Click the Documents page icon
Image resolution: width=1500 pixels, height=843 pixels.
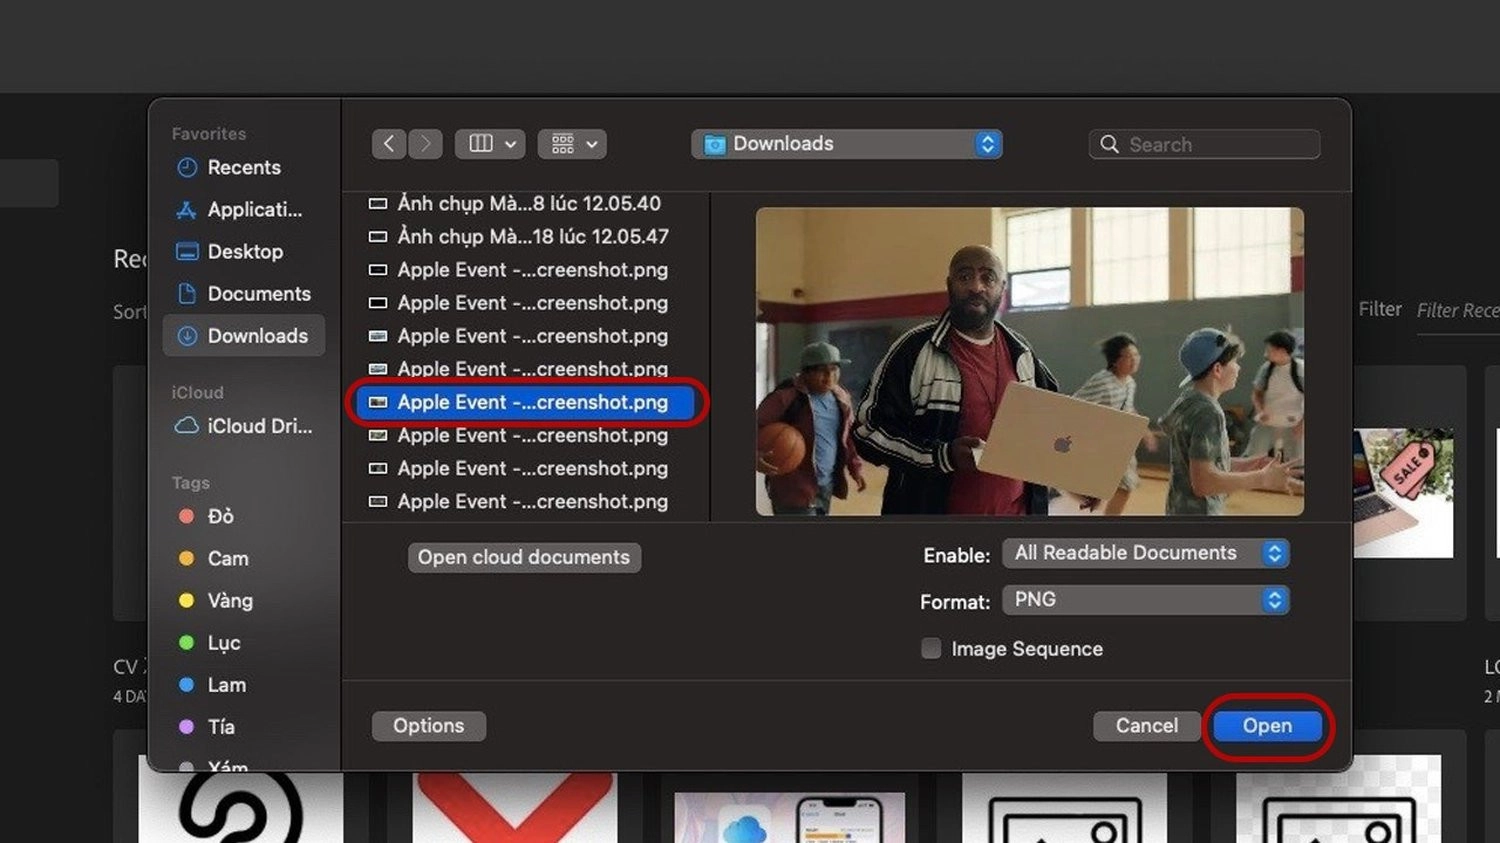click(x=187, y=294)
